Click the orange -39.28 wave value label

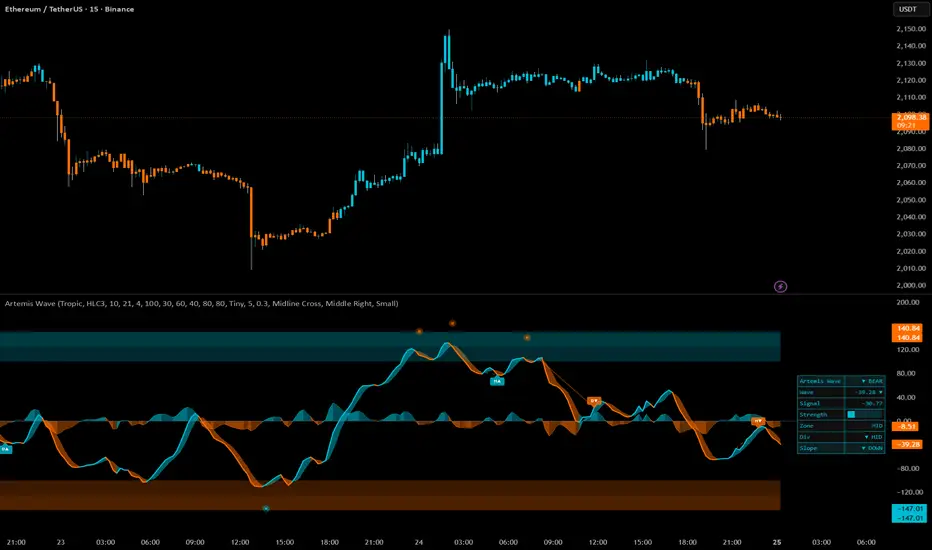click(x=908, y=444)
